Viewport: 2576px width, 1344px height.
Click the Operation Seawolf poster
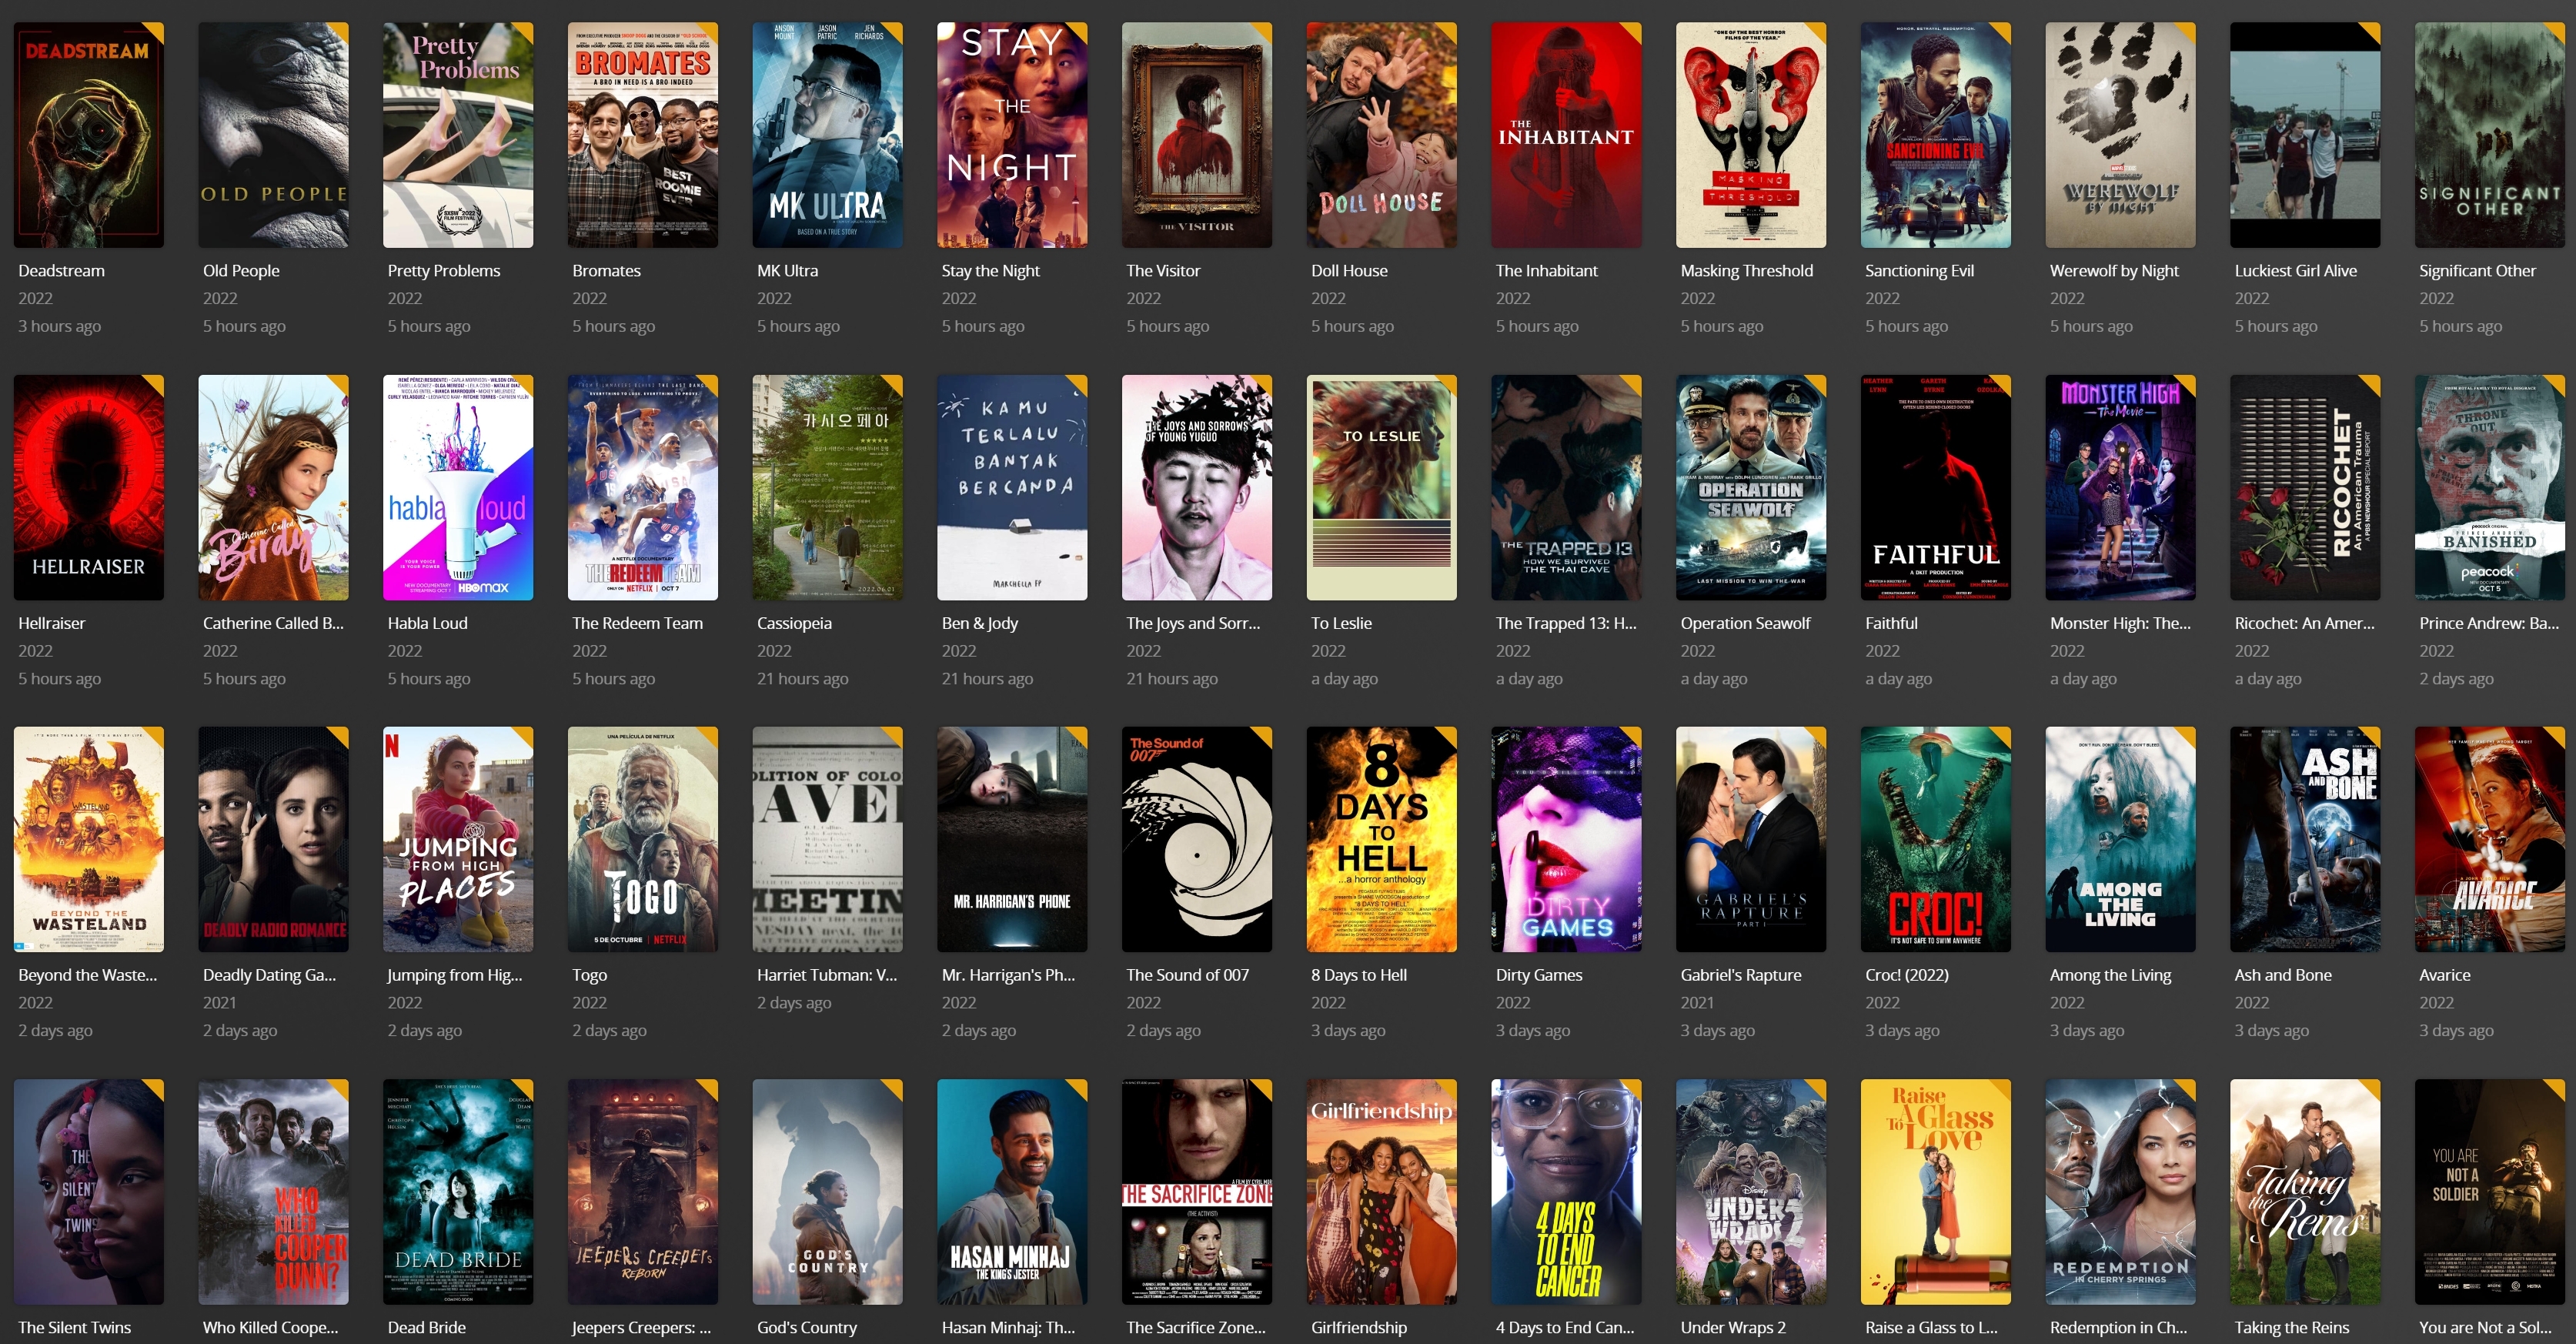[1750, 487]
